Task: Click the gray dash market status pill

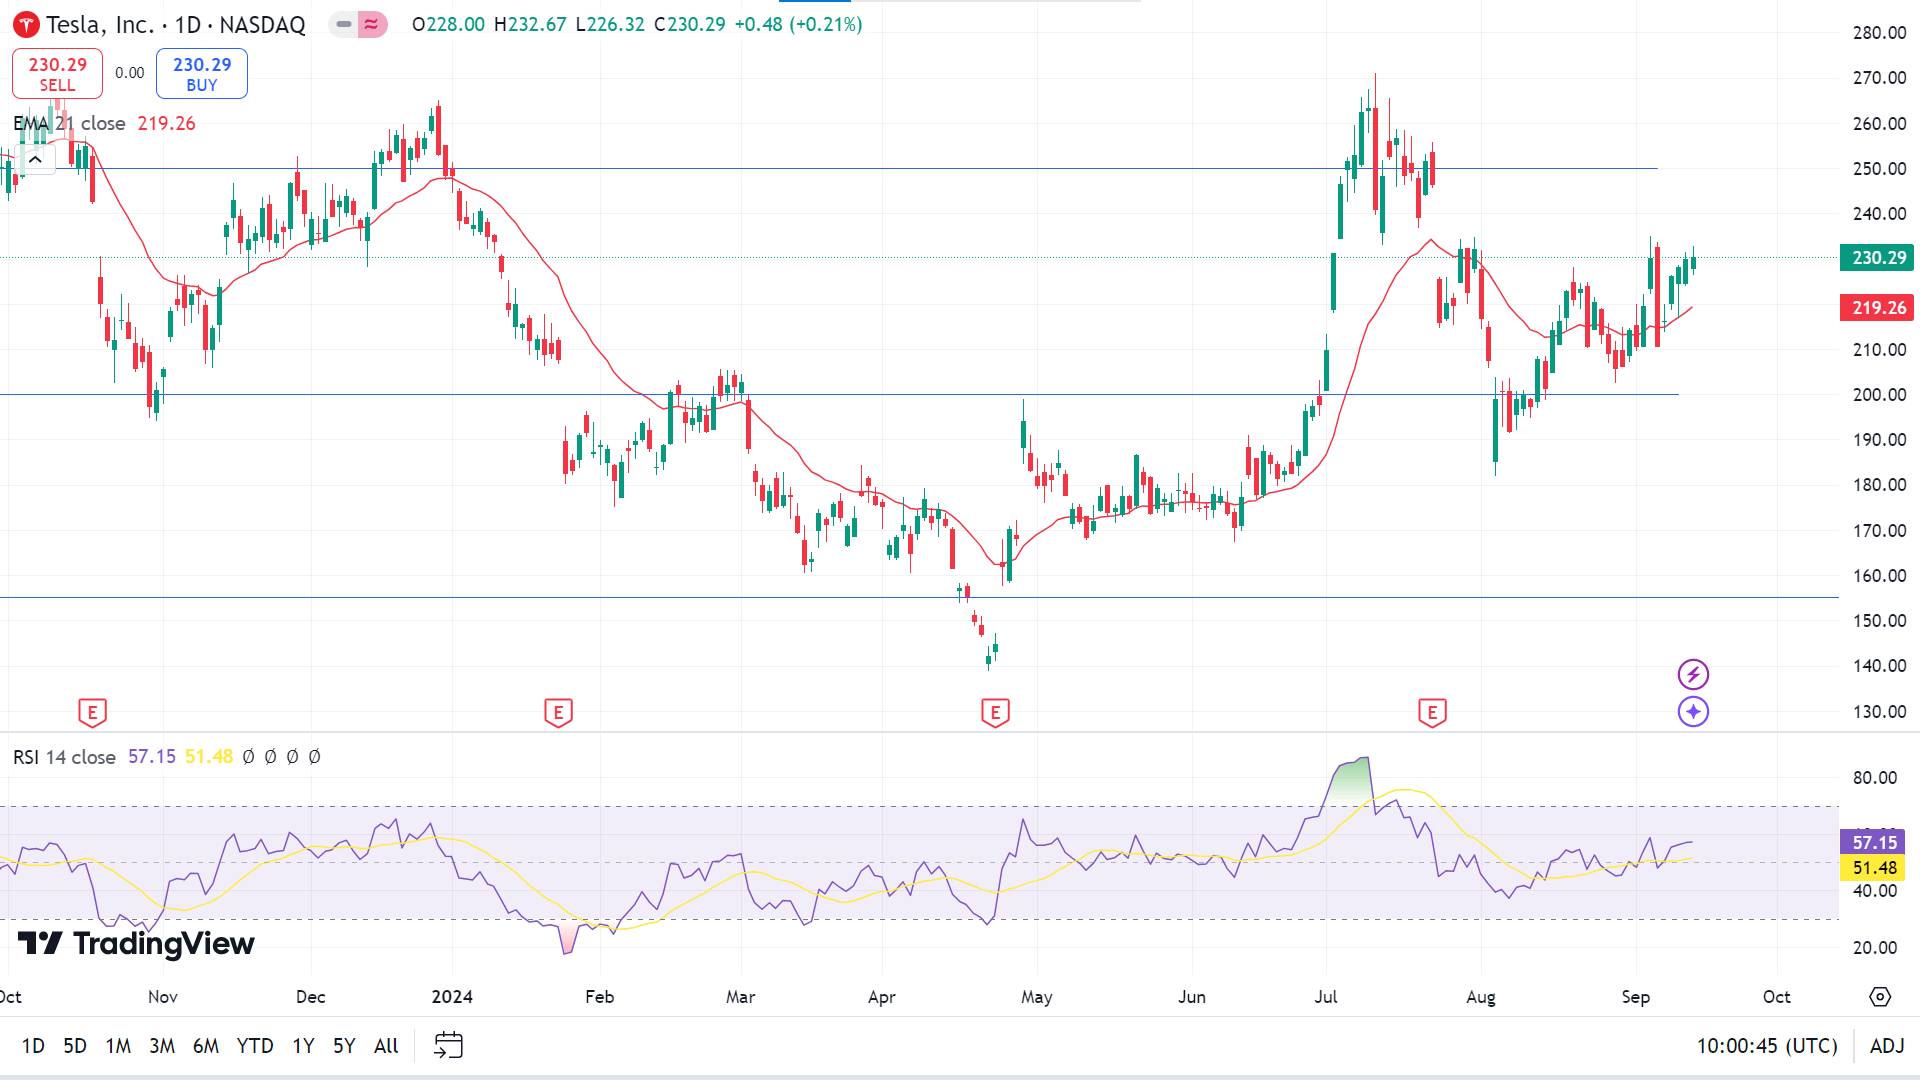Action: pyautogui.click(x=344, y=24)
